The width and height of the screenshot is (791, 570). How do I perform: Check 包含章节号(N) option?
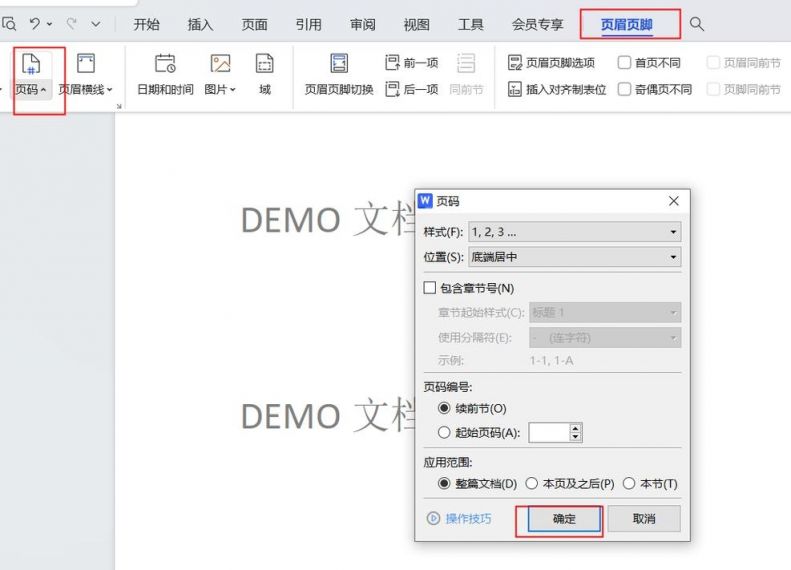tap(430, 288)
